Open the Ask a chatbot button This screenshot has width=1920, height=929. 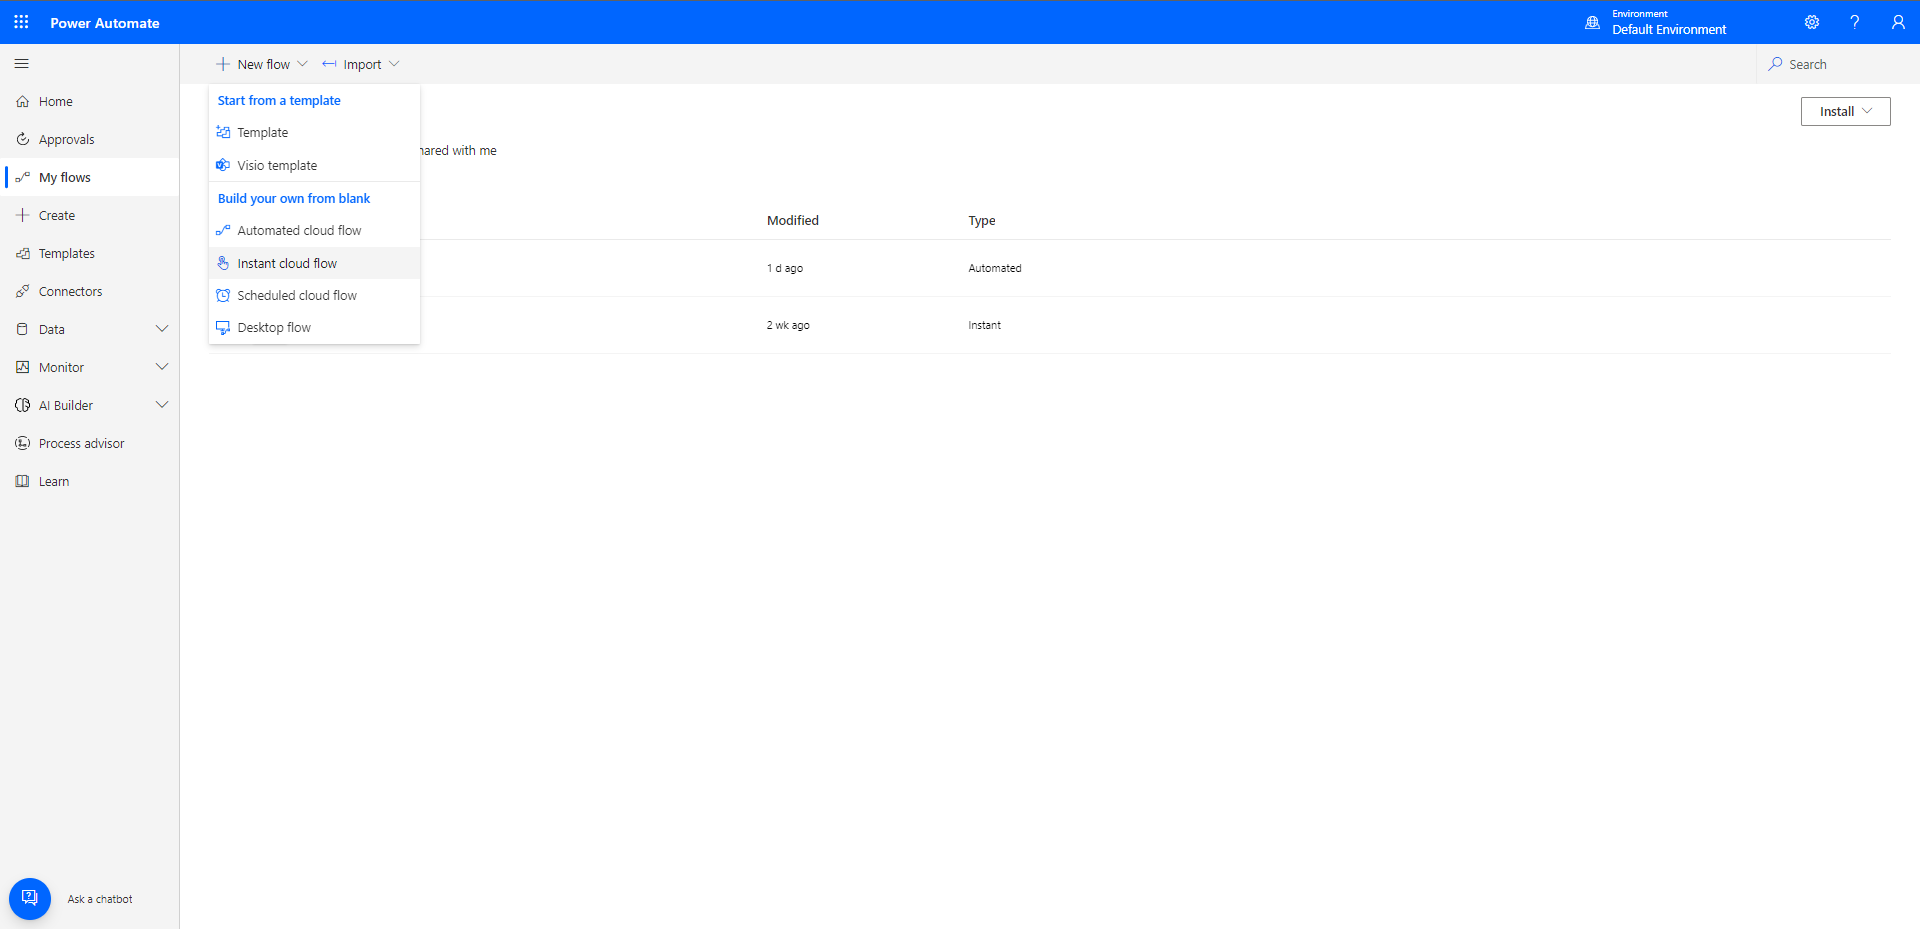(x=30, y=898)
